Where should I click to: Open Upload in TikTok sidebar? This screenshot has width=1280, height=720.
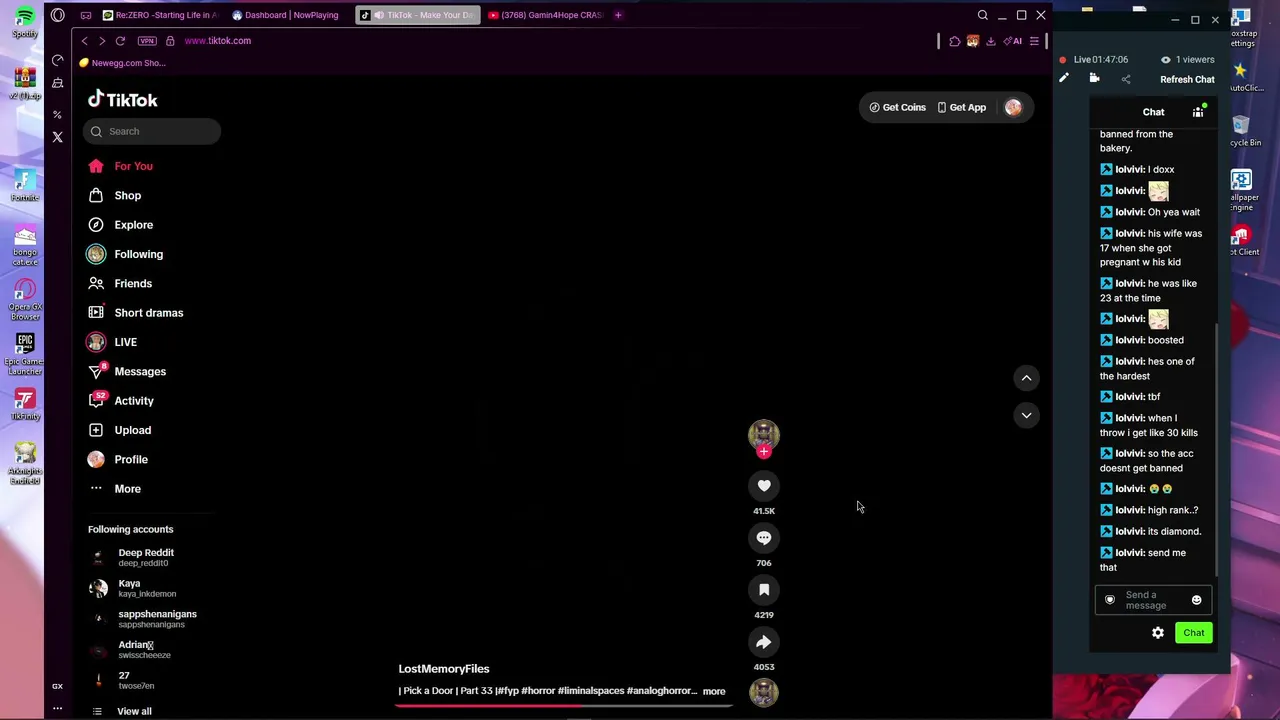(132, 430)
